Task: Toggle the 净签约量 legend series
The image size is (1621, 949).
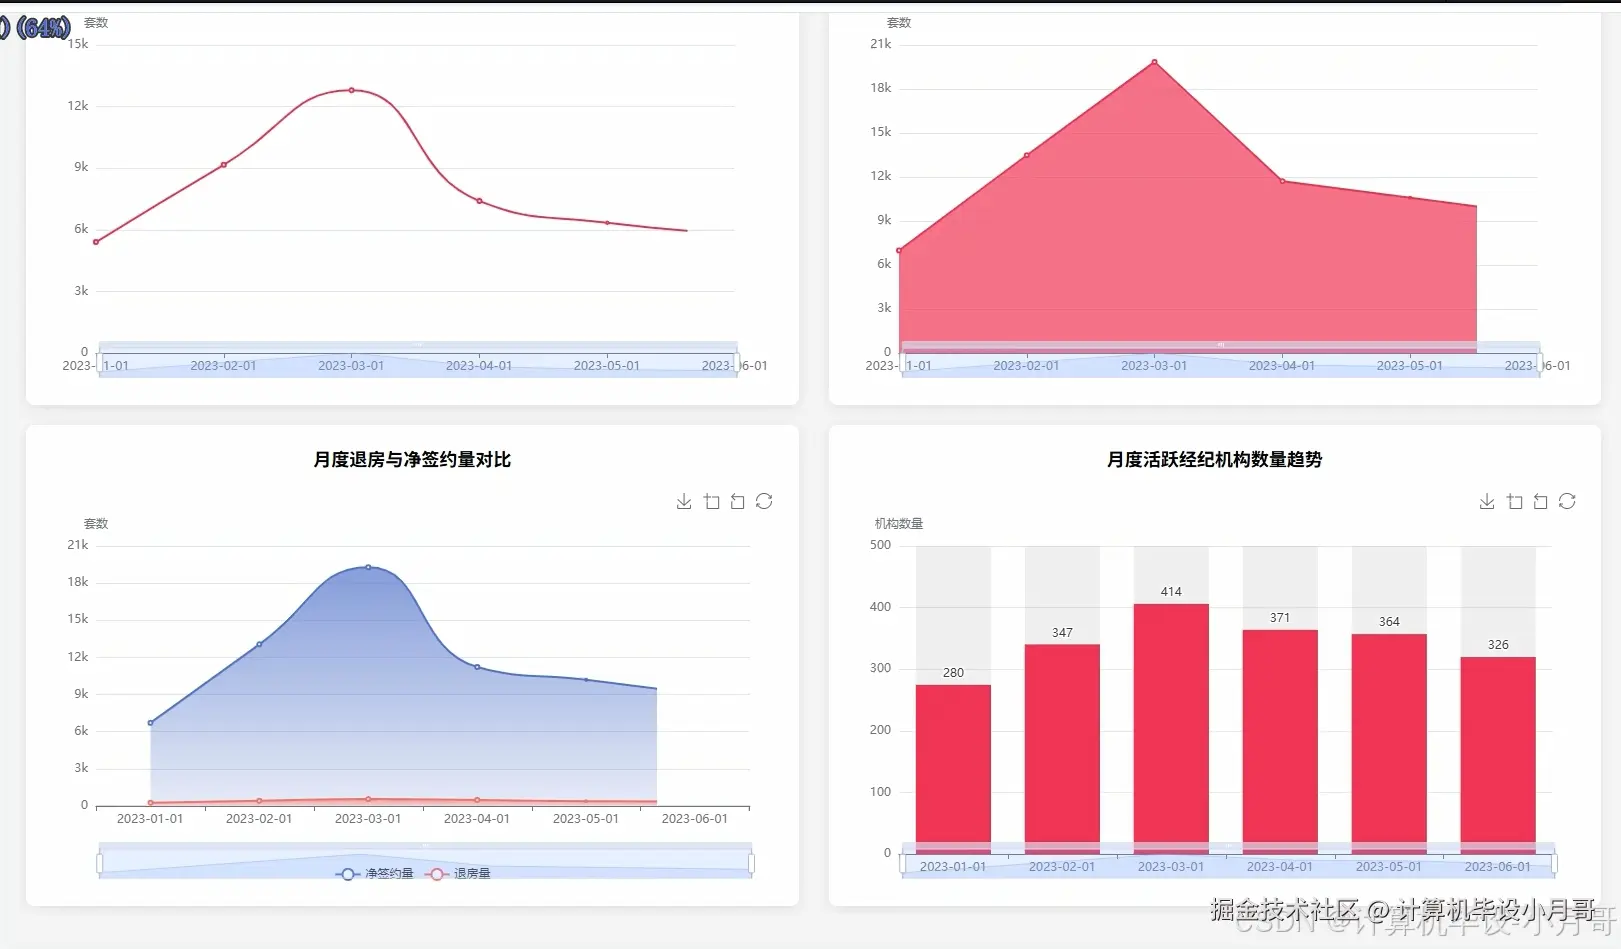Action: [x=375, y=874]
